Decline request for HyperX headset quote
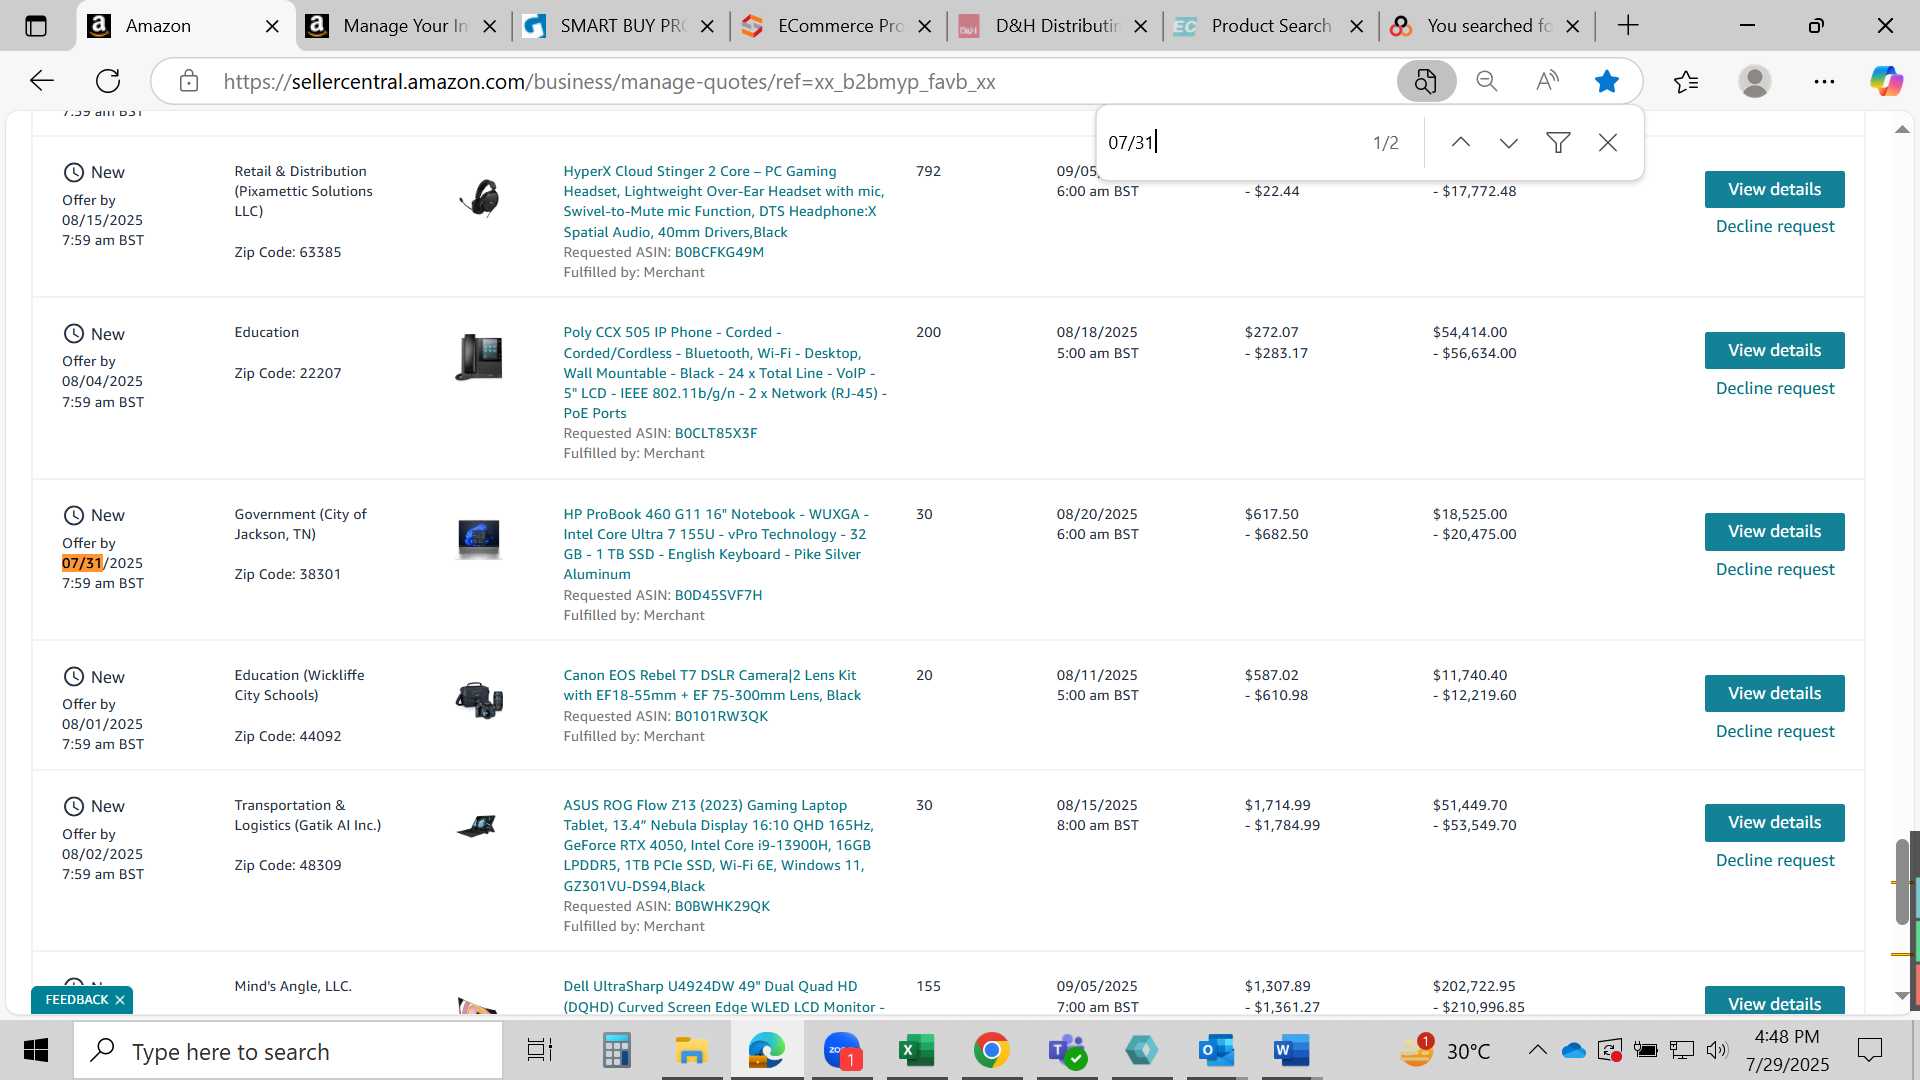The height and width of the screenshot is (1080, 1920). coord(1775,226)
